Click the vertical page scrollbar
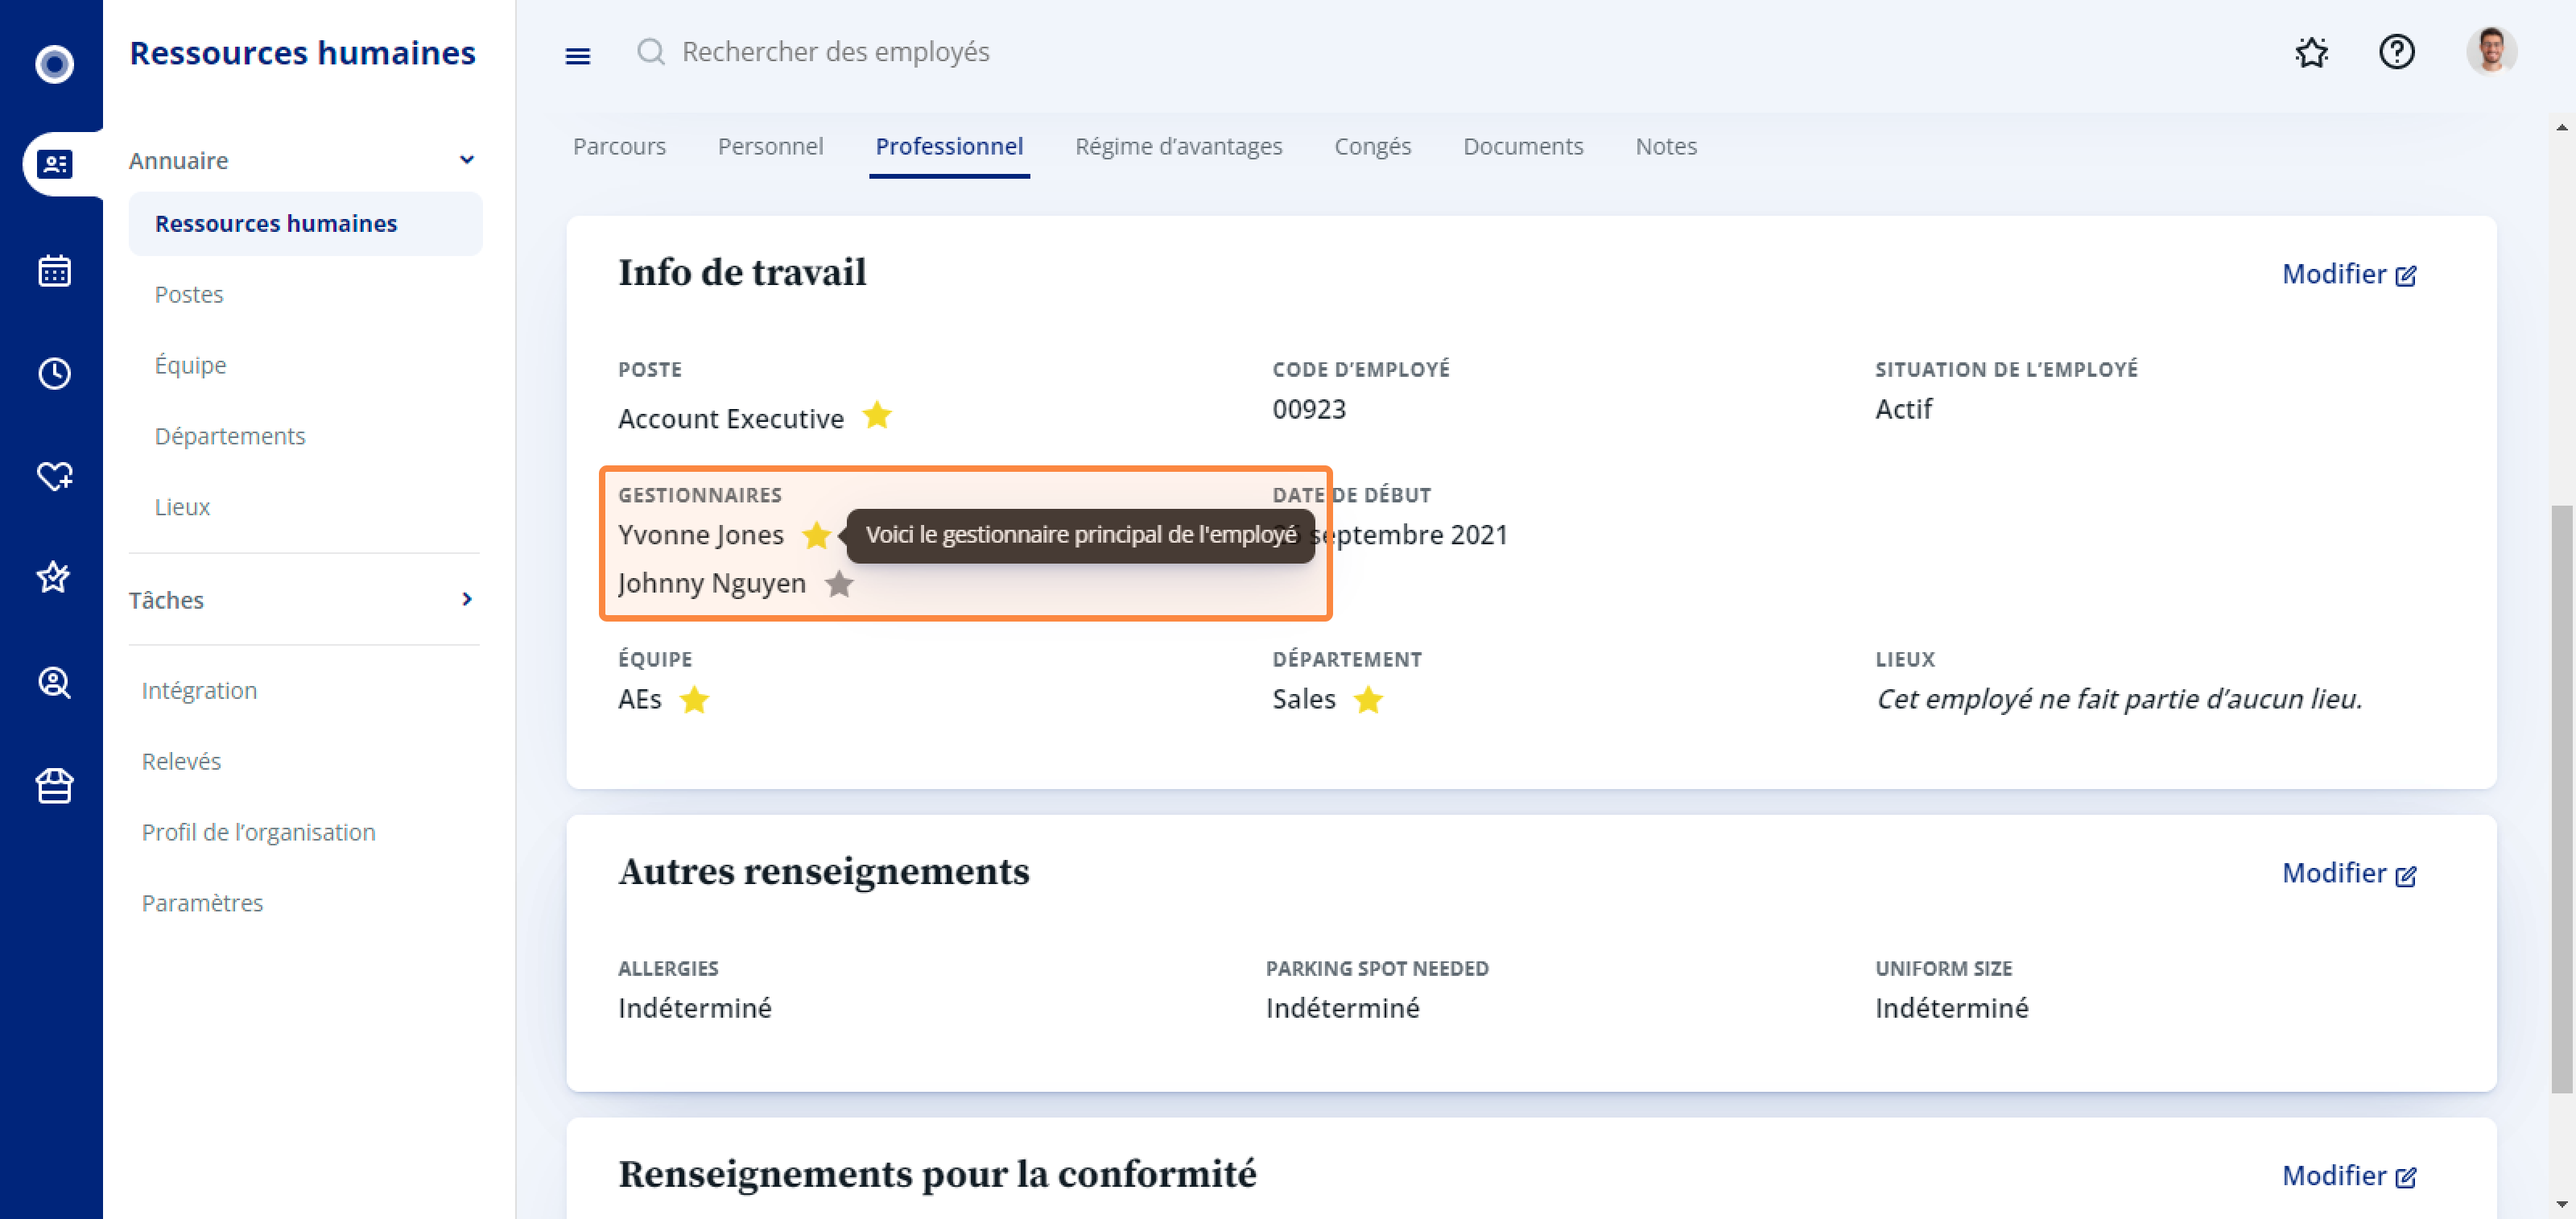Viewport: 2576px width, 1219px height. click(x=2561, y=800)
